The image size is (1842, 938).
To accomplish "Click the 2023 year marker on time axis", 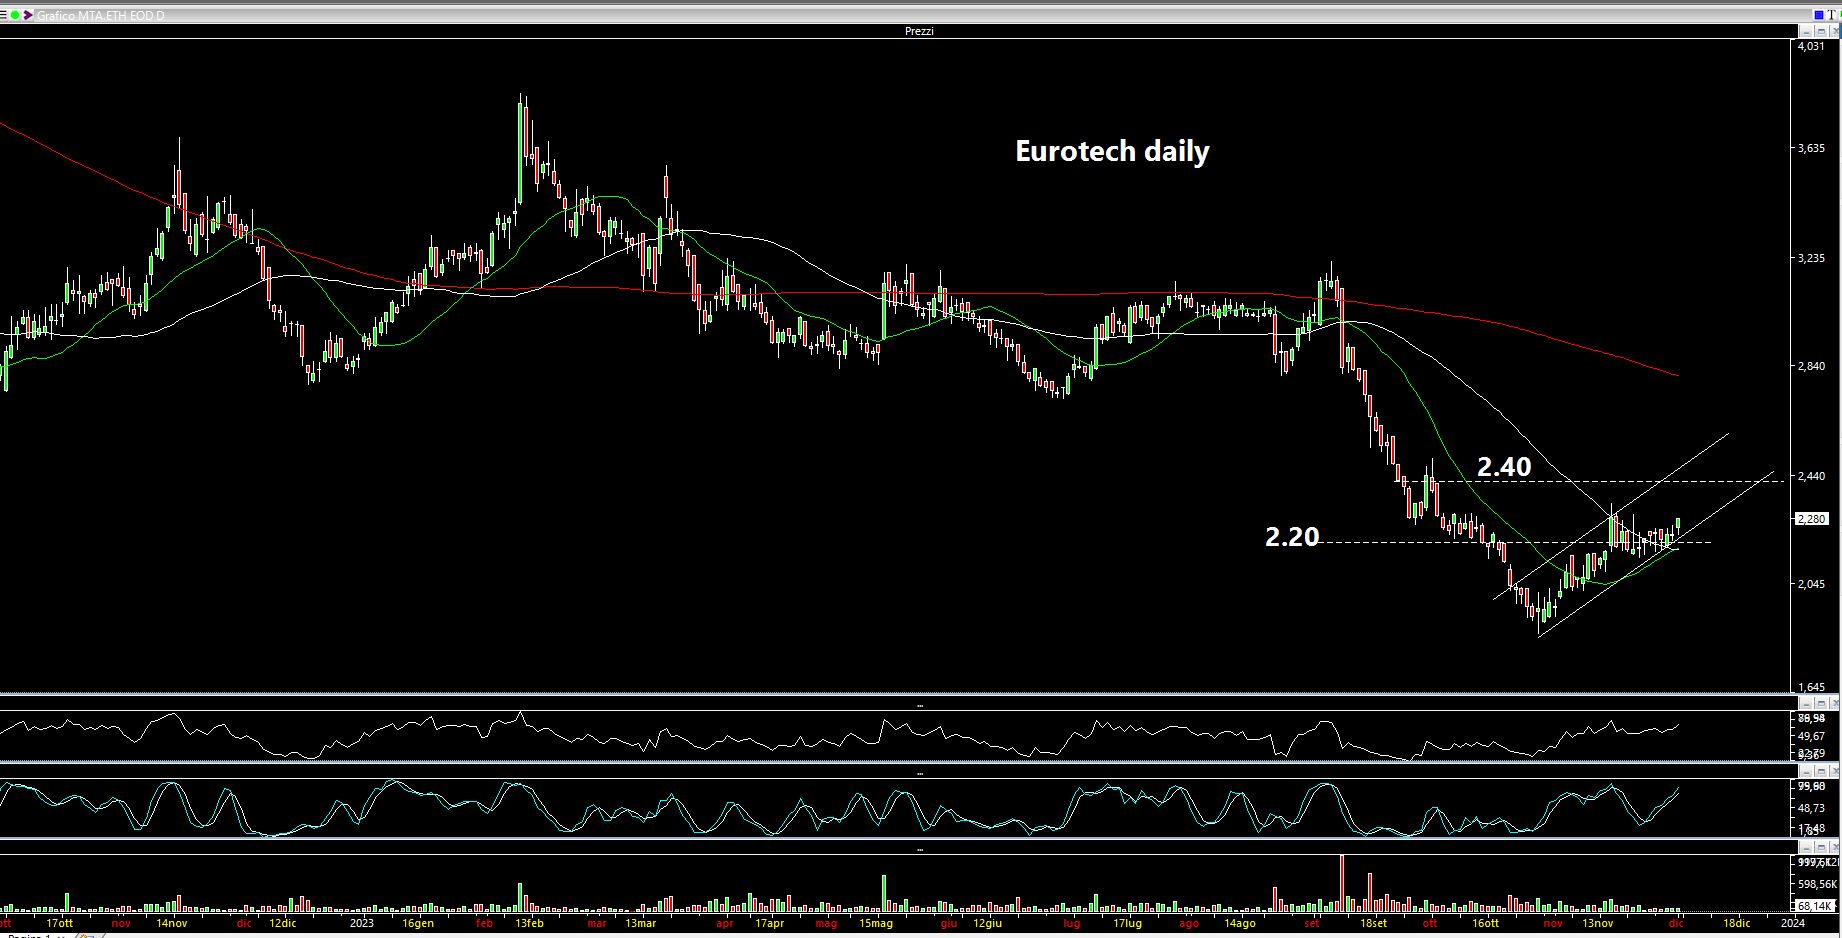I will 362,923.
